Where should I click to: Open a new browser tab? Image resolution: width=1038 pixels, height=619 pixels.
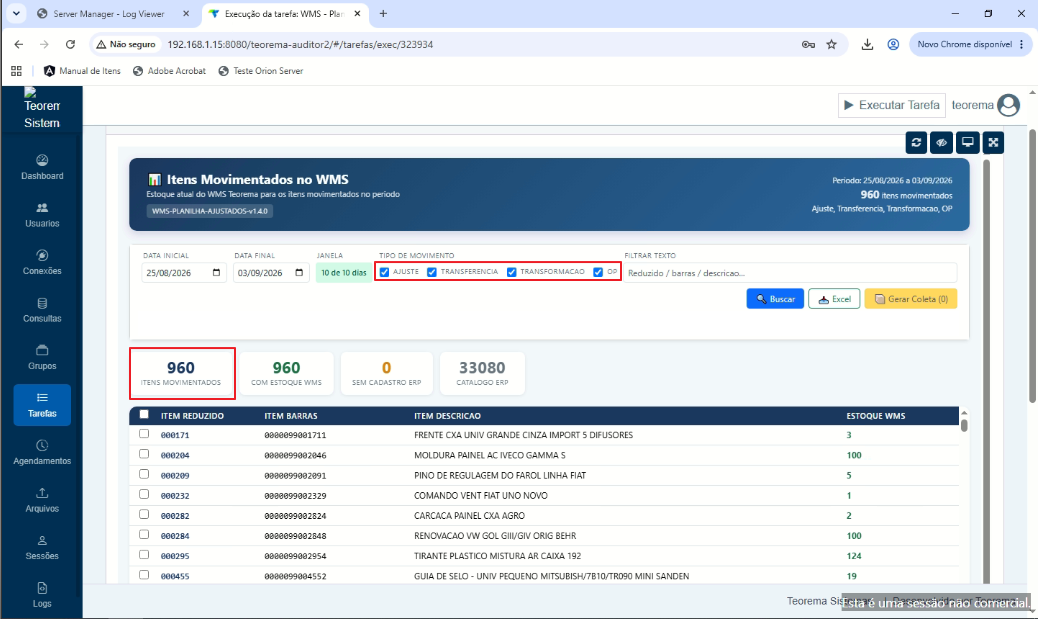pyautogui.click(x=383, y=13)
